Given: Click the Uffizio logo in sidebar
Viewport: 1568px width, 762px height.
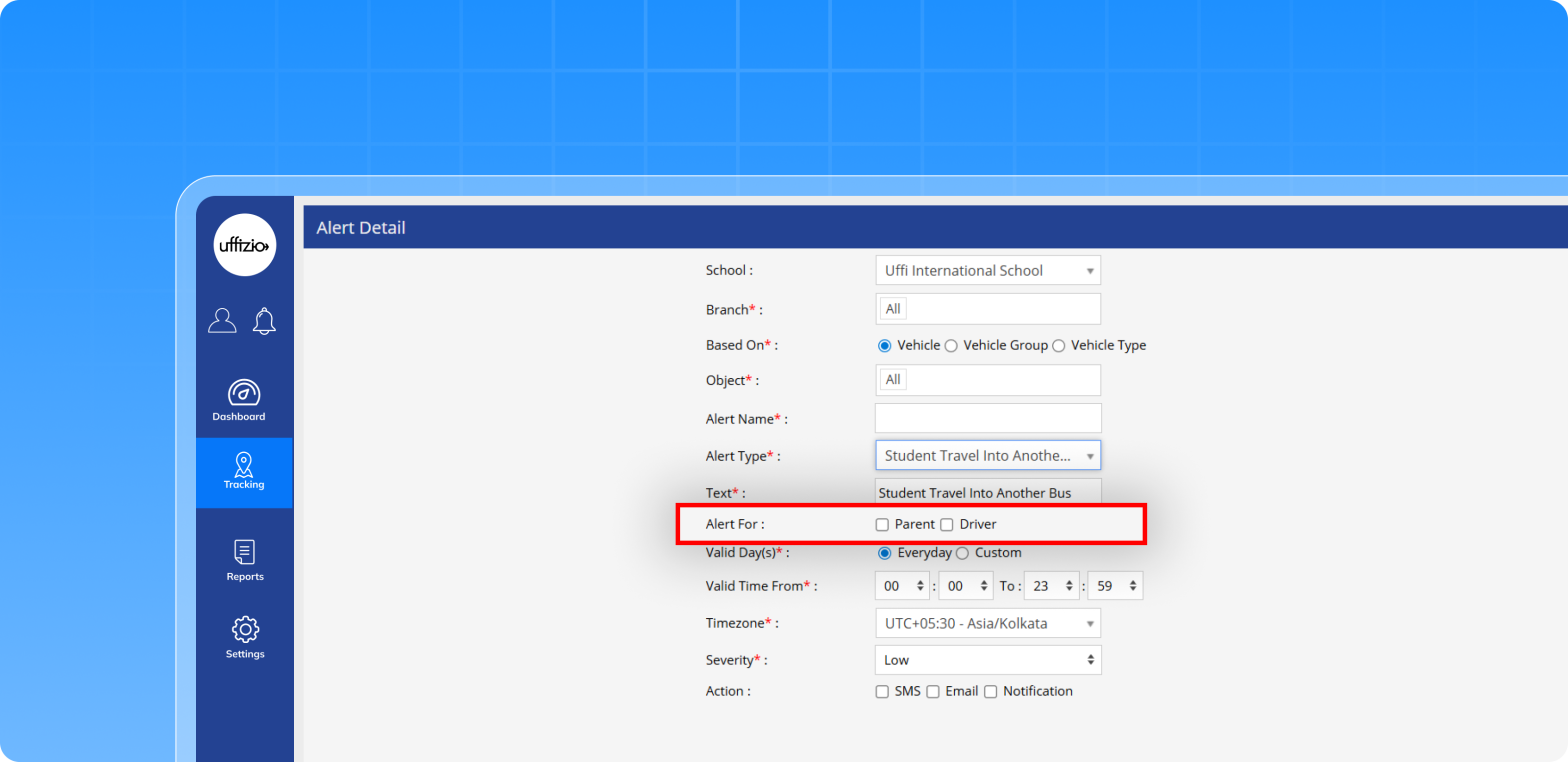Looking at the screenshot, I should point(244,245).
